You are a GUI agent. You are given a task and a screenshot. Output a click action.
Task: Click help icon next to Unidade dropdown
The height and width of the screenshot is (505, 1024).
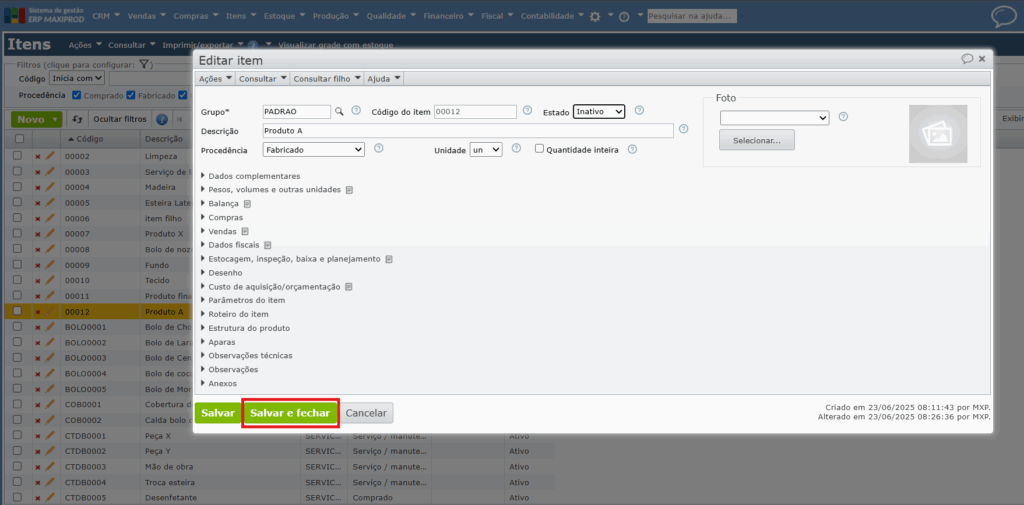(x=516, y=149)
